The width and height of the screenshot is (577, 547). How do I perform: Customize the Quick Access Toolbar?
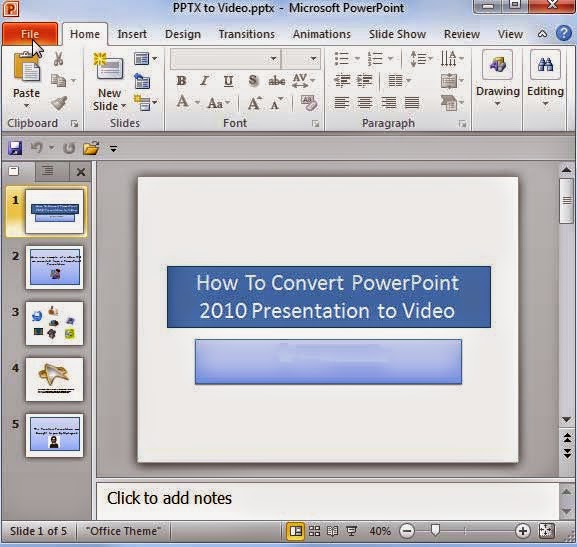[113, 149]
